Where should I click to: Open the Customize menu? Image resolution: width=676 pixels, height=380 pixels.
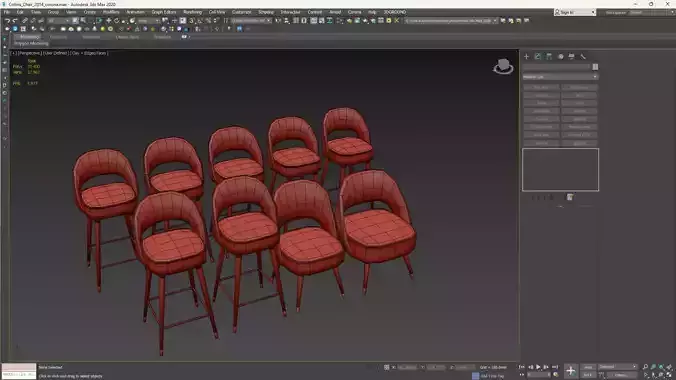tap(241, 12)
